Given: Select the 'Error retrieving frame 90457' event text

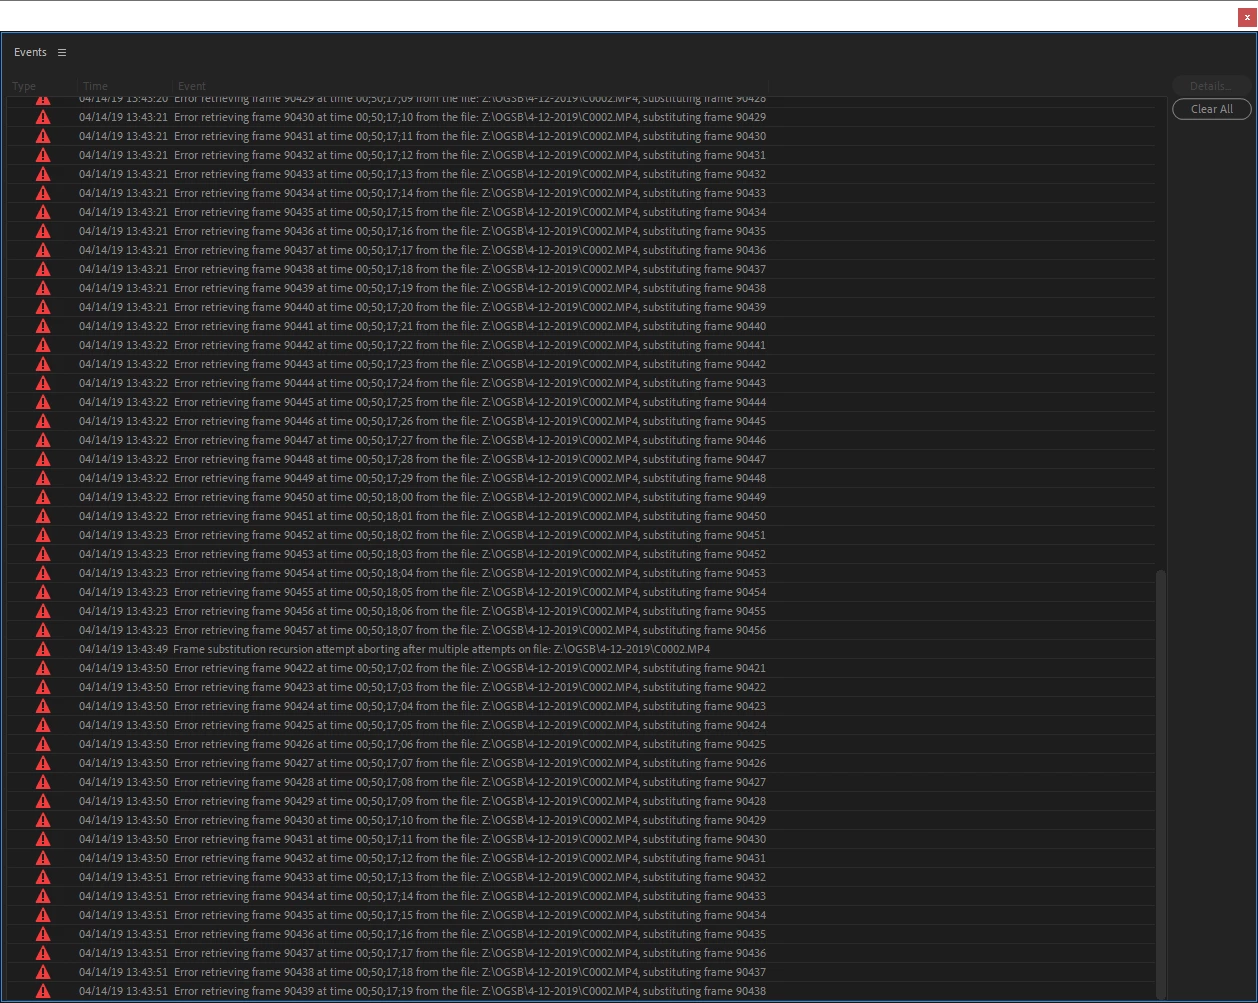Looking at the screenshot, I should pyautogui.click(x=469, y=630).
